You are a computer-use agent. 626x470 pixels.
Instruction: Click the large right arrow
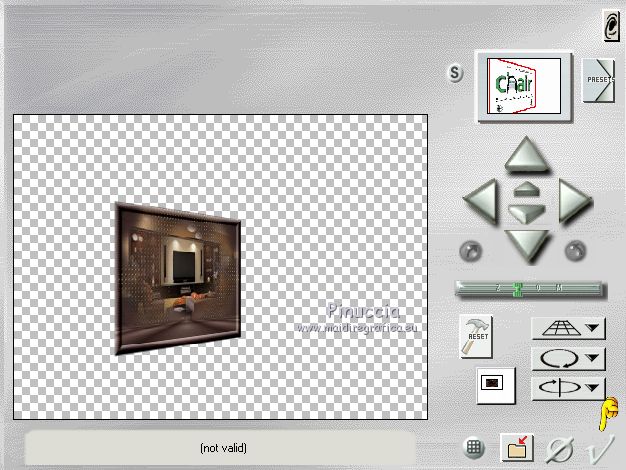click(x=574, y=200)
